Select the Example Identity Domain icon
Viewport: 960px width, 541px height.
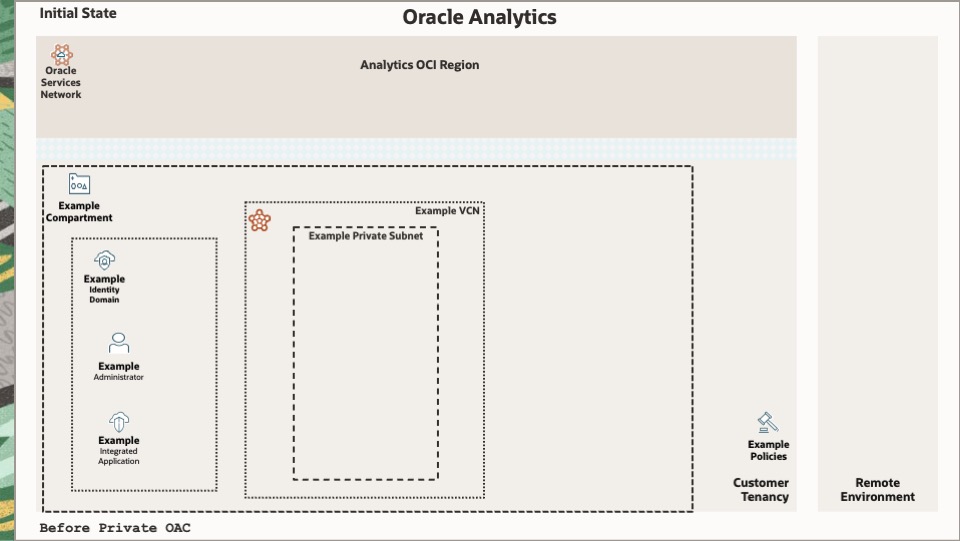tap(105, 261)
